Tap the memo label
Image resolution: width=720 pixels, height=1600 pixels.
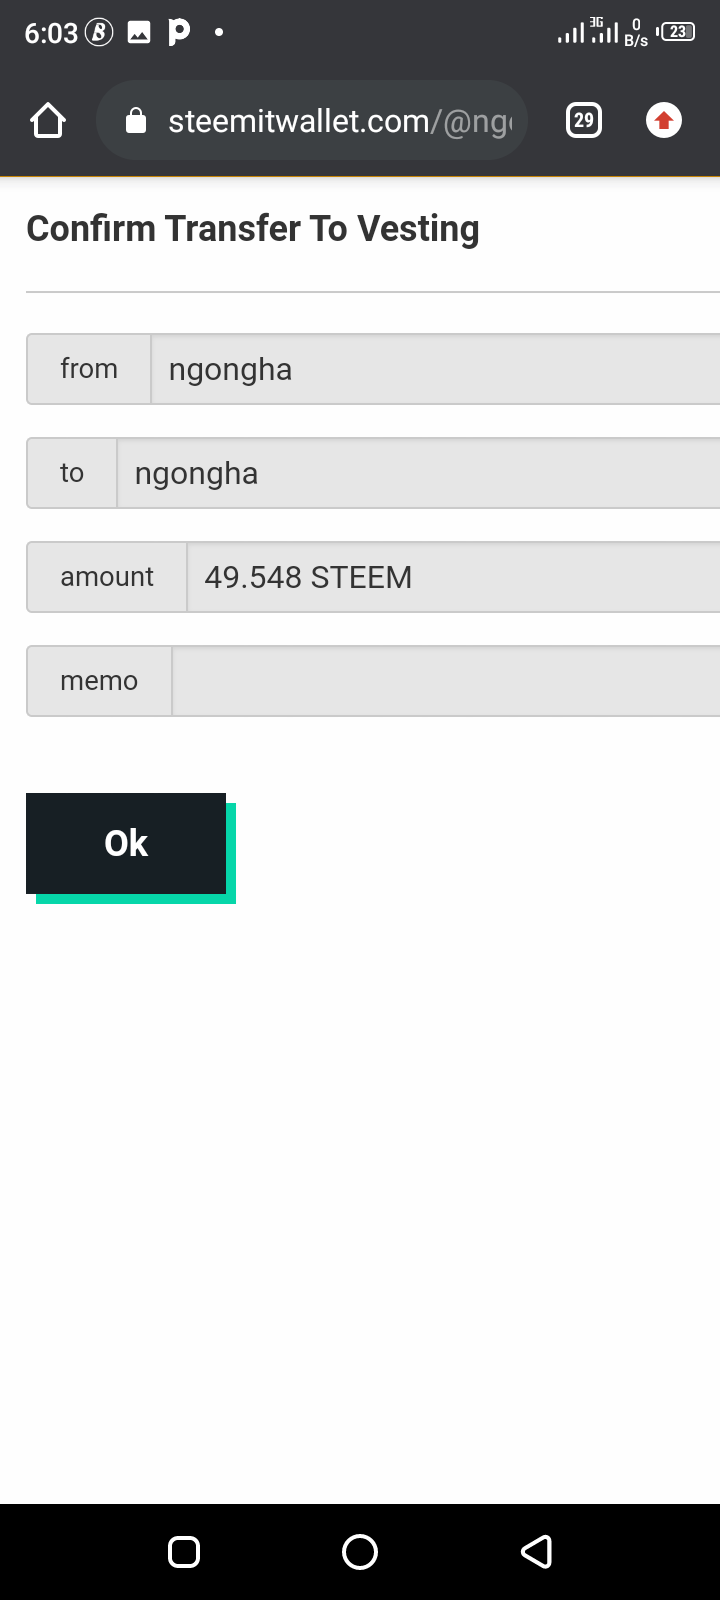coord(99,681)
